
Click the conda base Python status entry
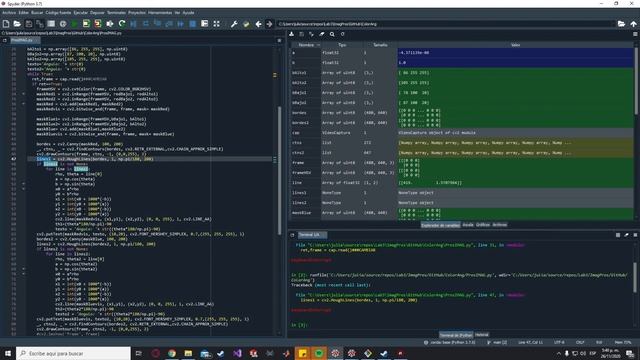[x=449, y=342]
